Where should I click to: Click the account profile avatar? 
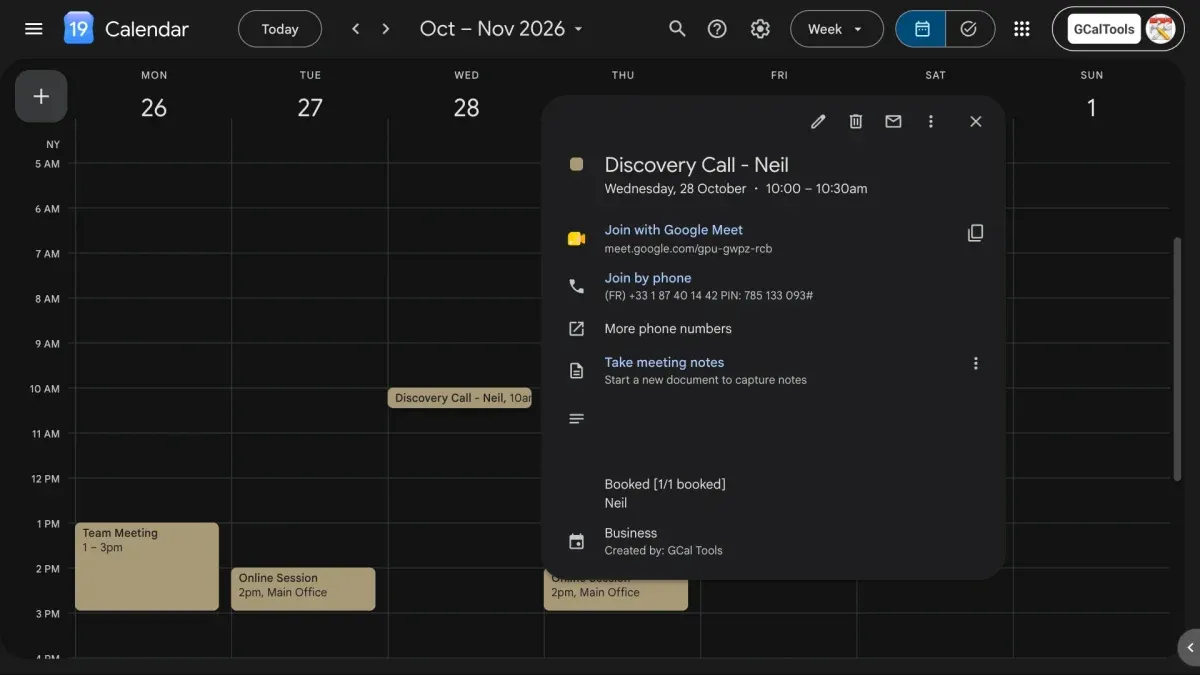[1160, 29]
